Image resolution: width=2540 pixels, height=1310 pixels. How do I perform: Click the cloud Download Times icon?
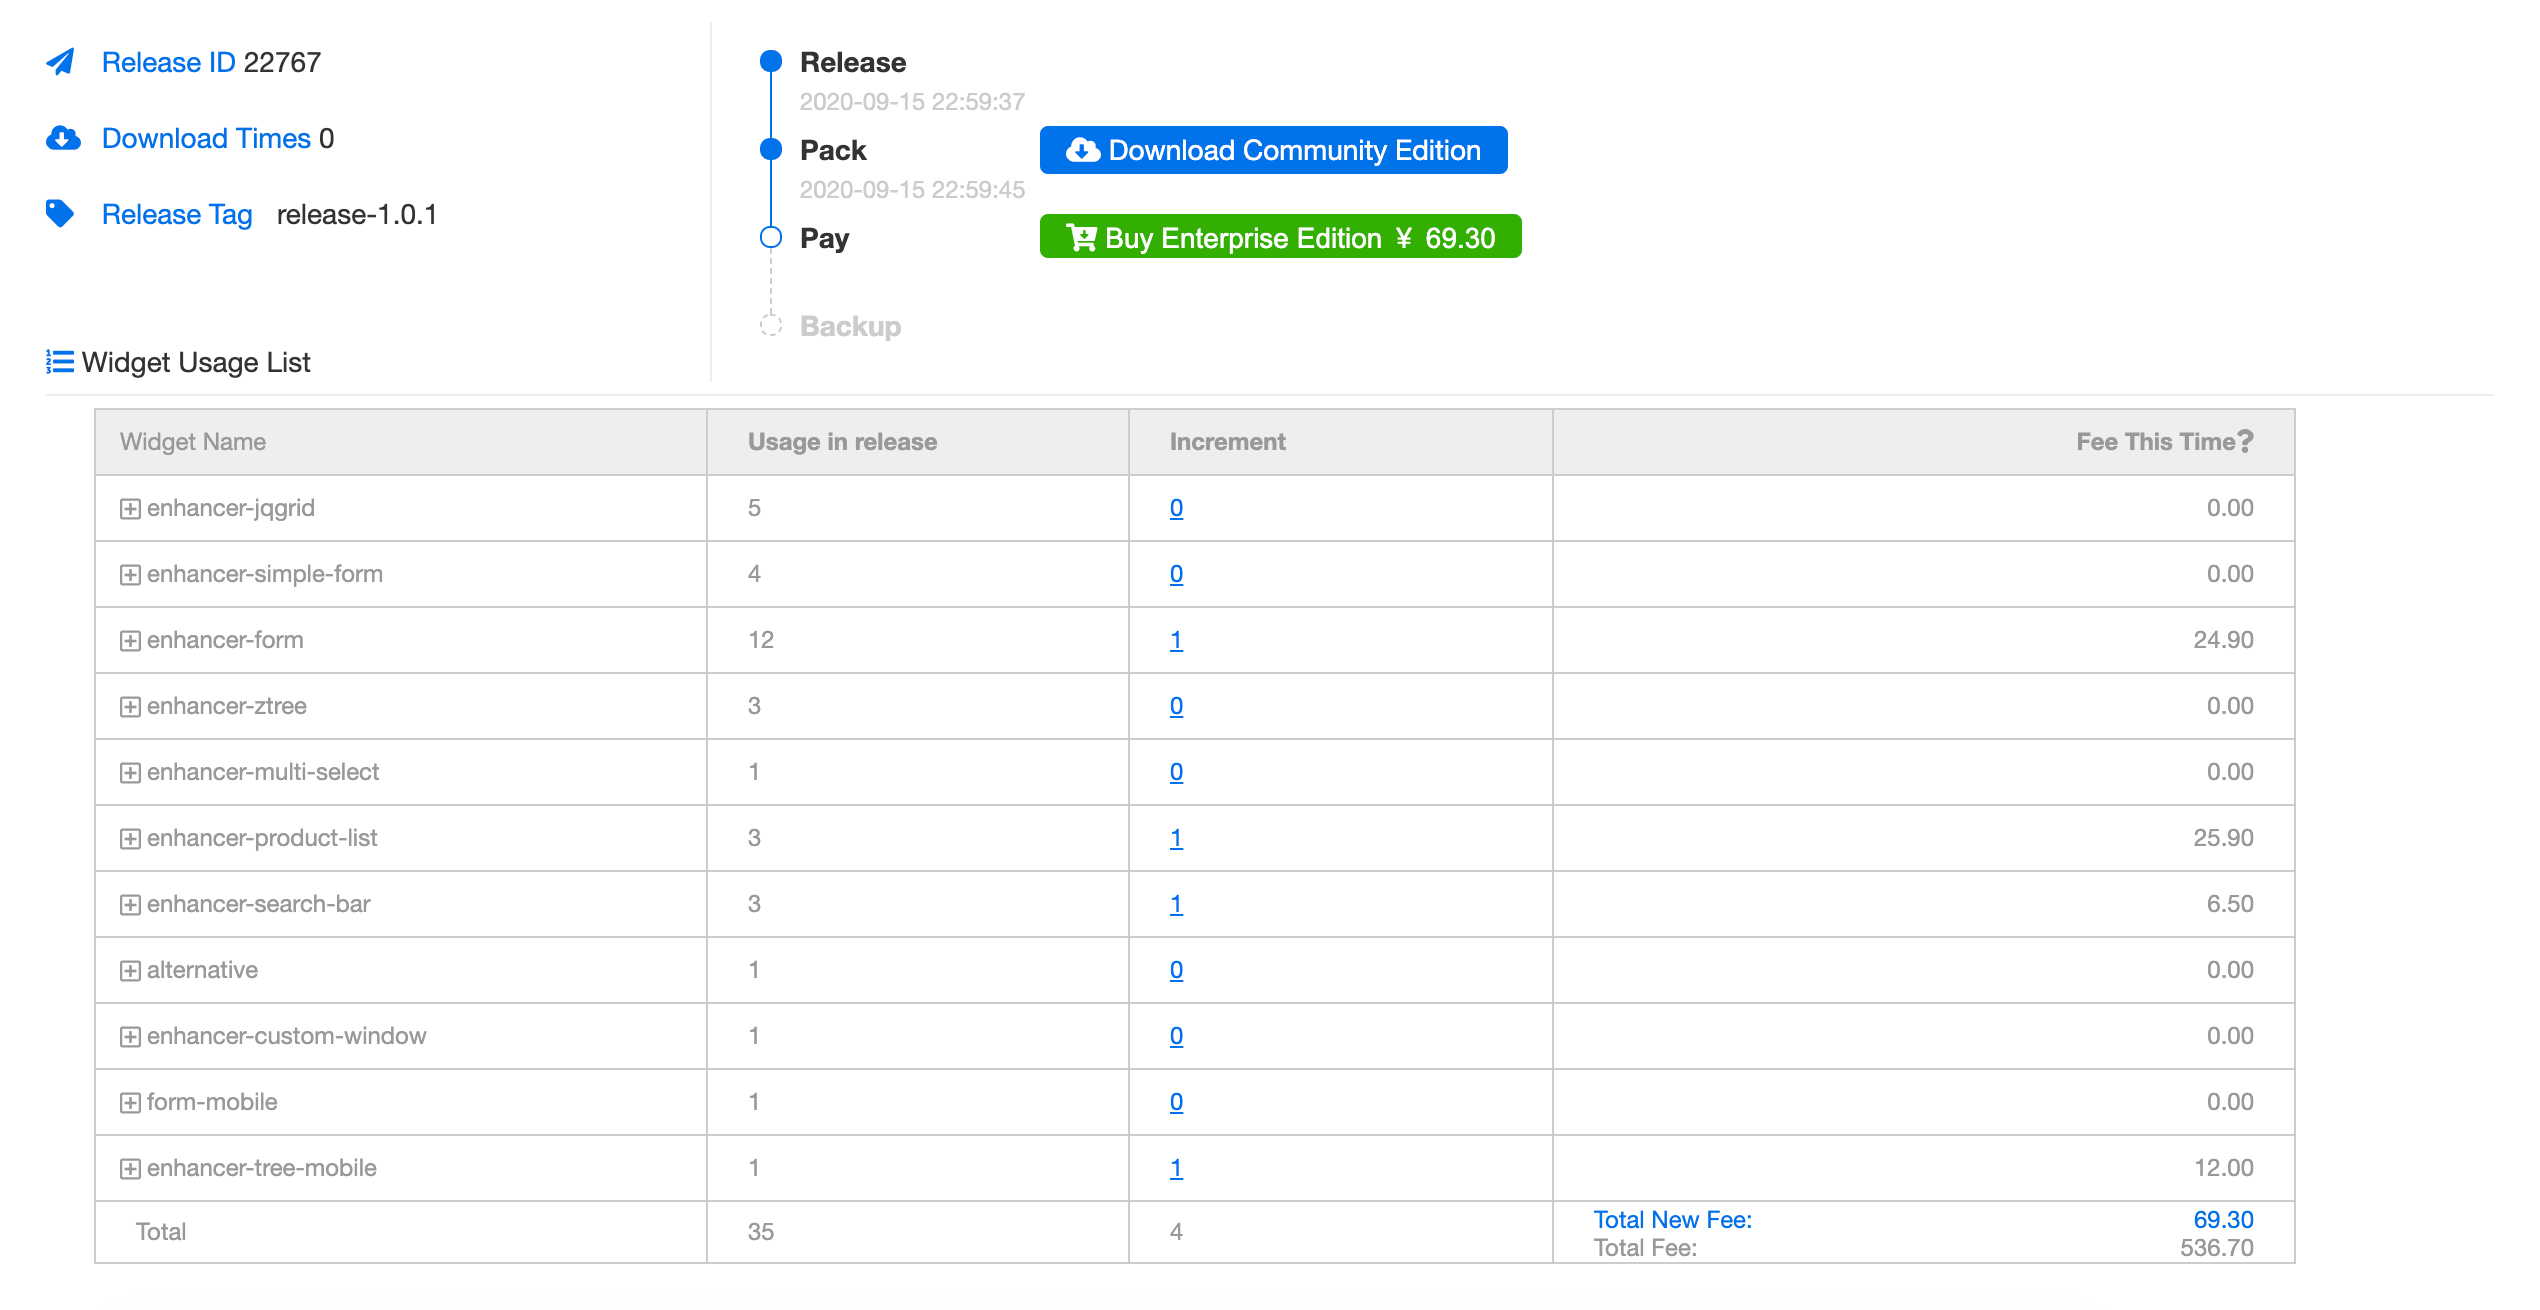coord(63,138)
